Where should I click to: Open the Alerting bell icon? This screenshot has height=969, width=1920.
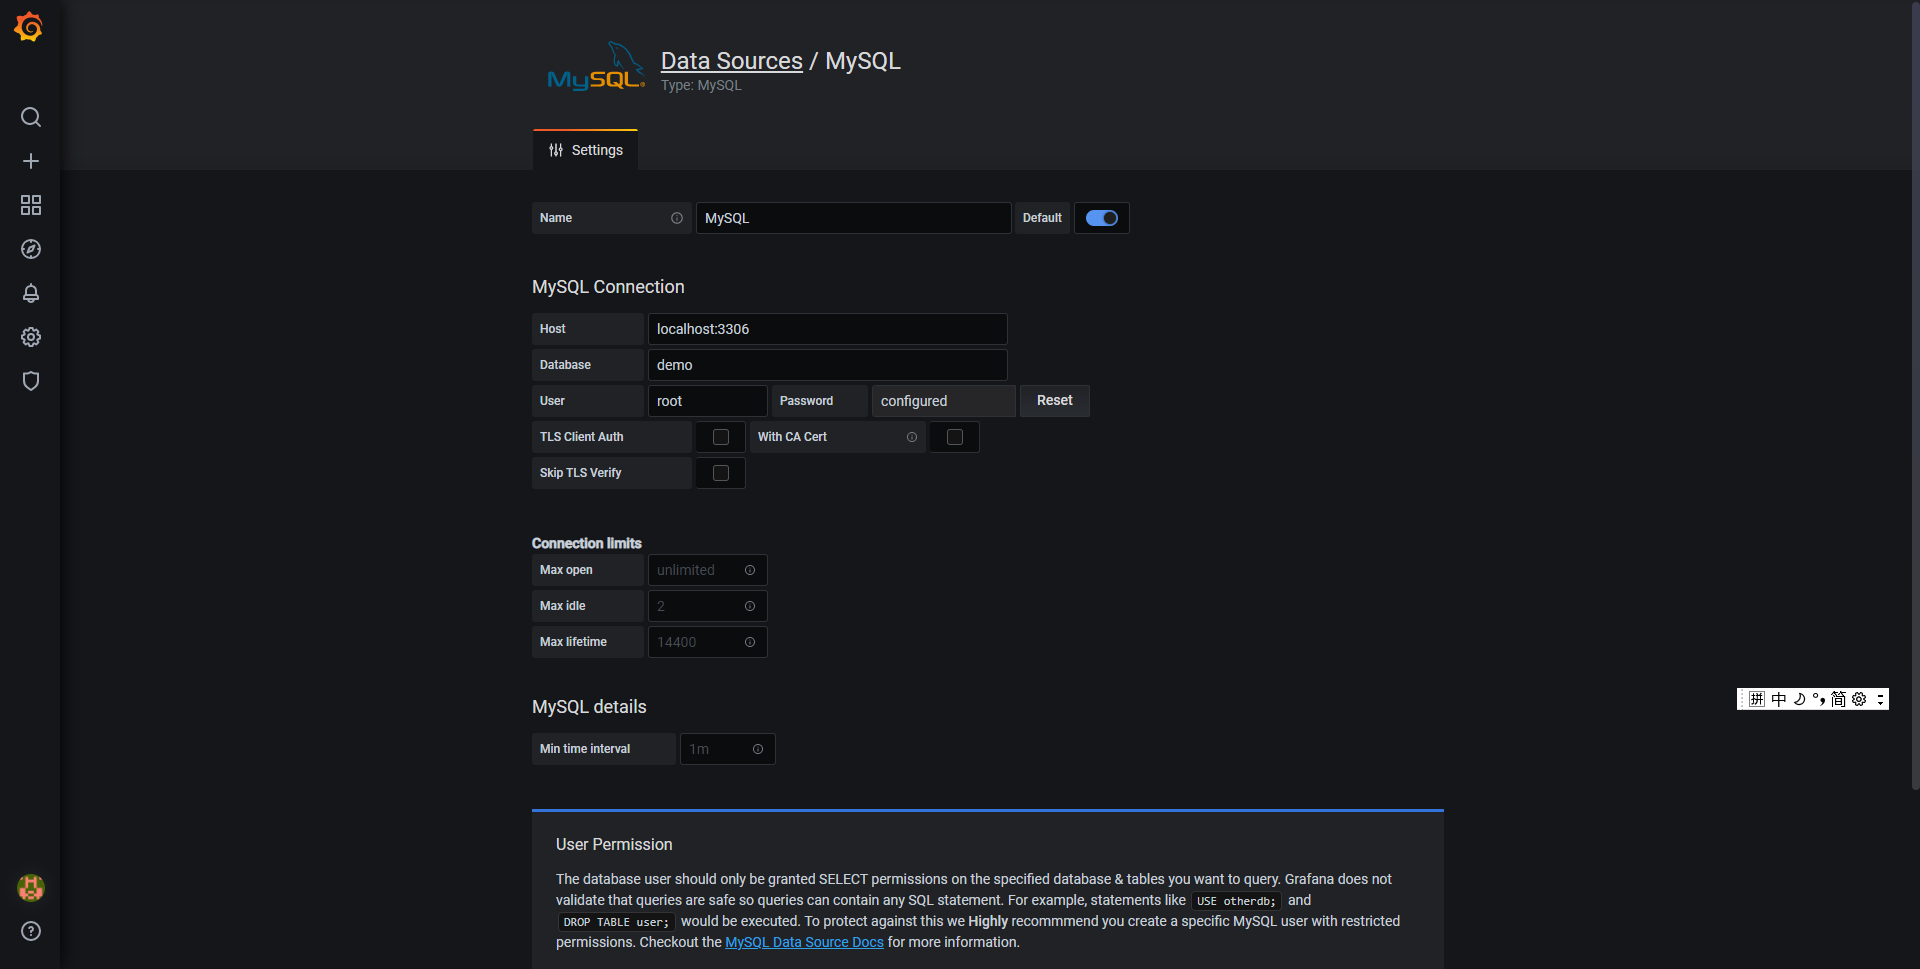click(x=31, y=293)
